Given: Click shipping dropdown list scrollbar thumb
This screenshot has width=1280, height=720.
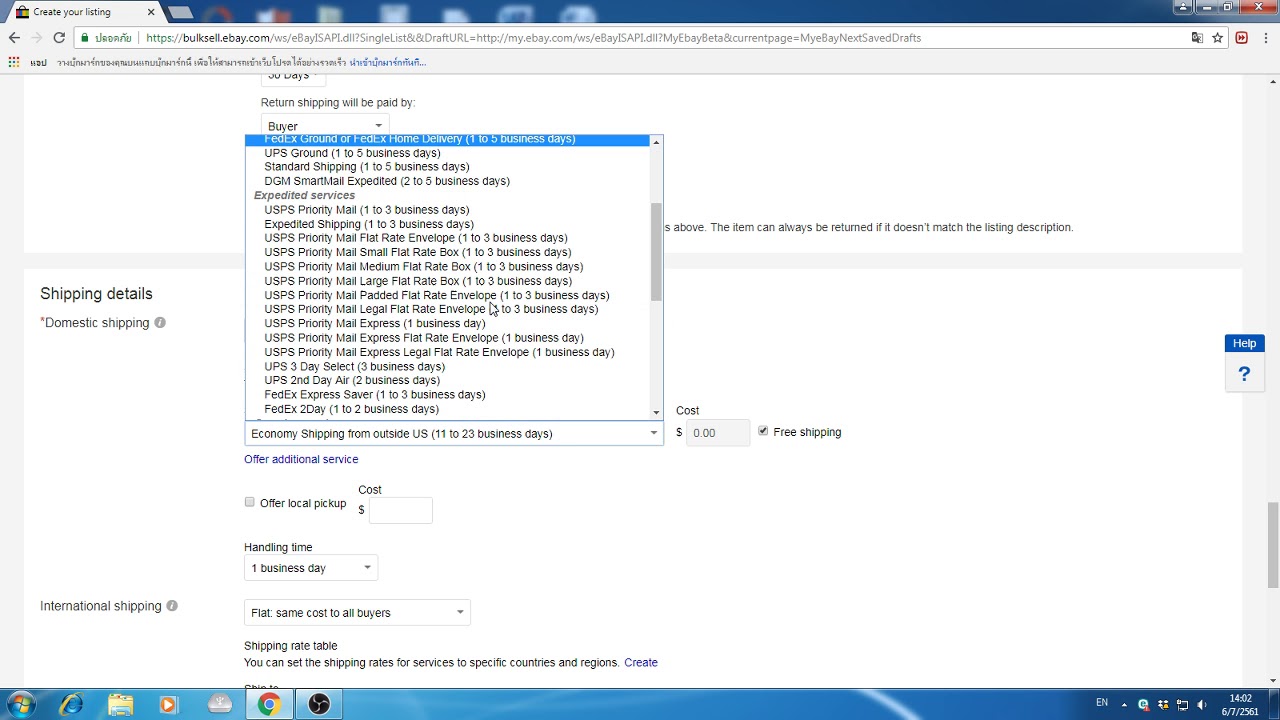Looking at the screenshot, I should [x=656, y=252].
